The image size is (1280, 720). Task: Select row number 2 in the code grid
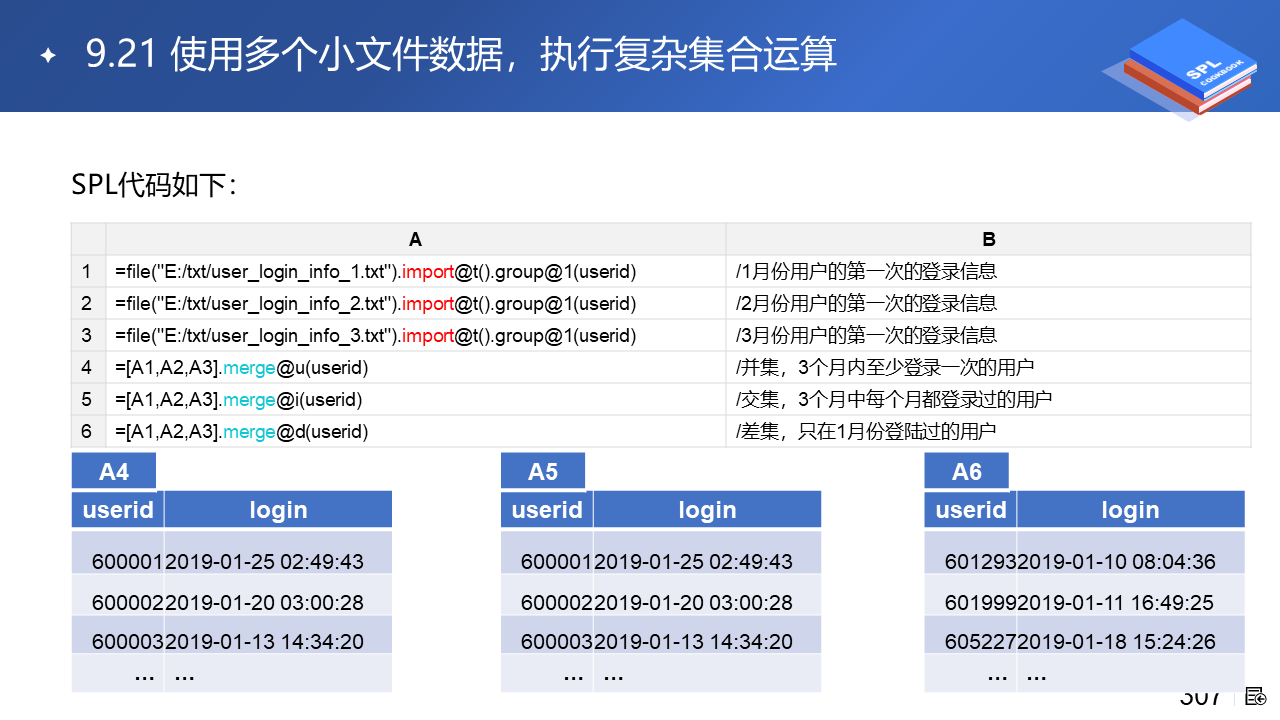(x=88, y=303)
